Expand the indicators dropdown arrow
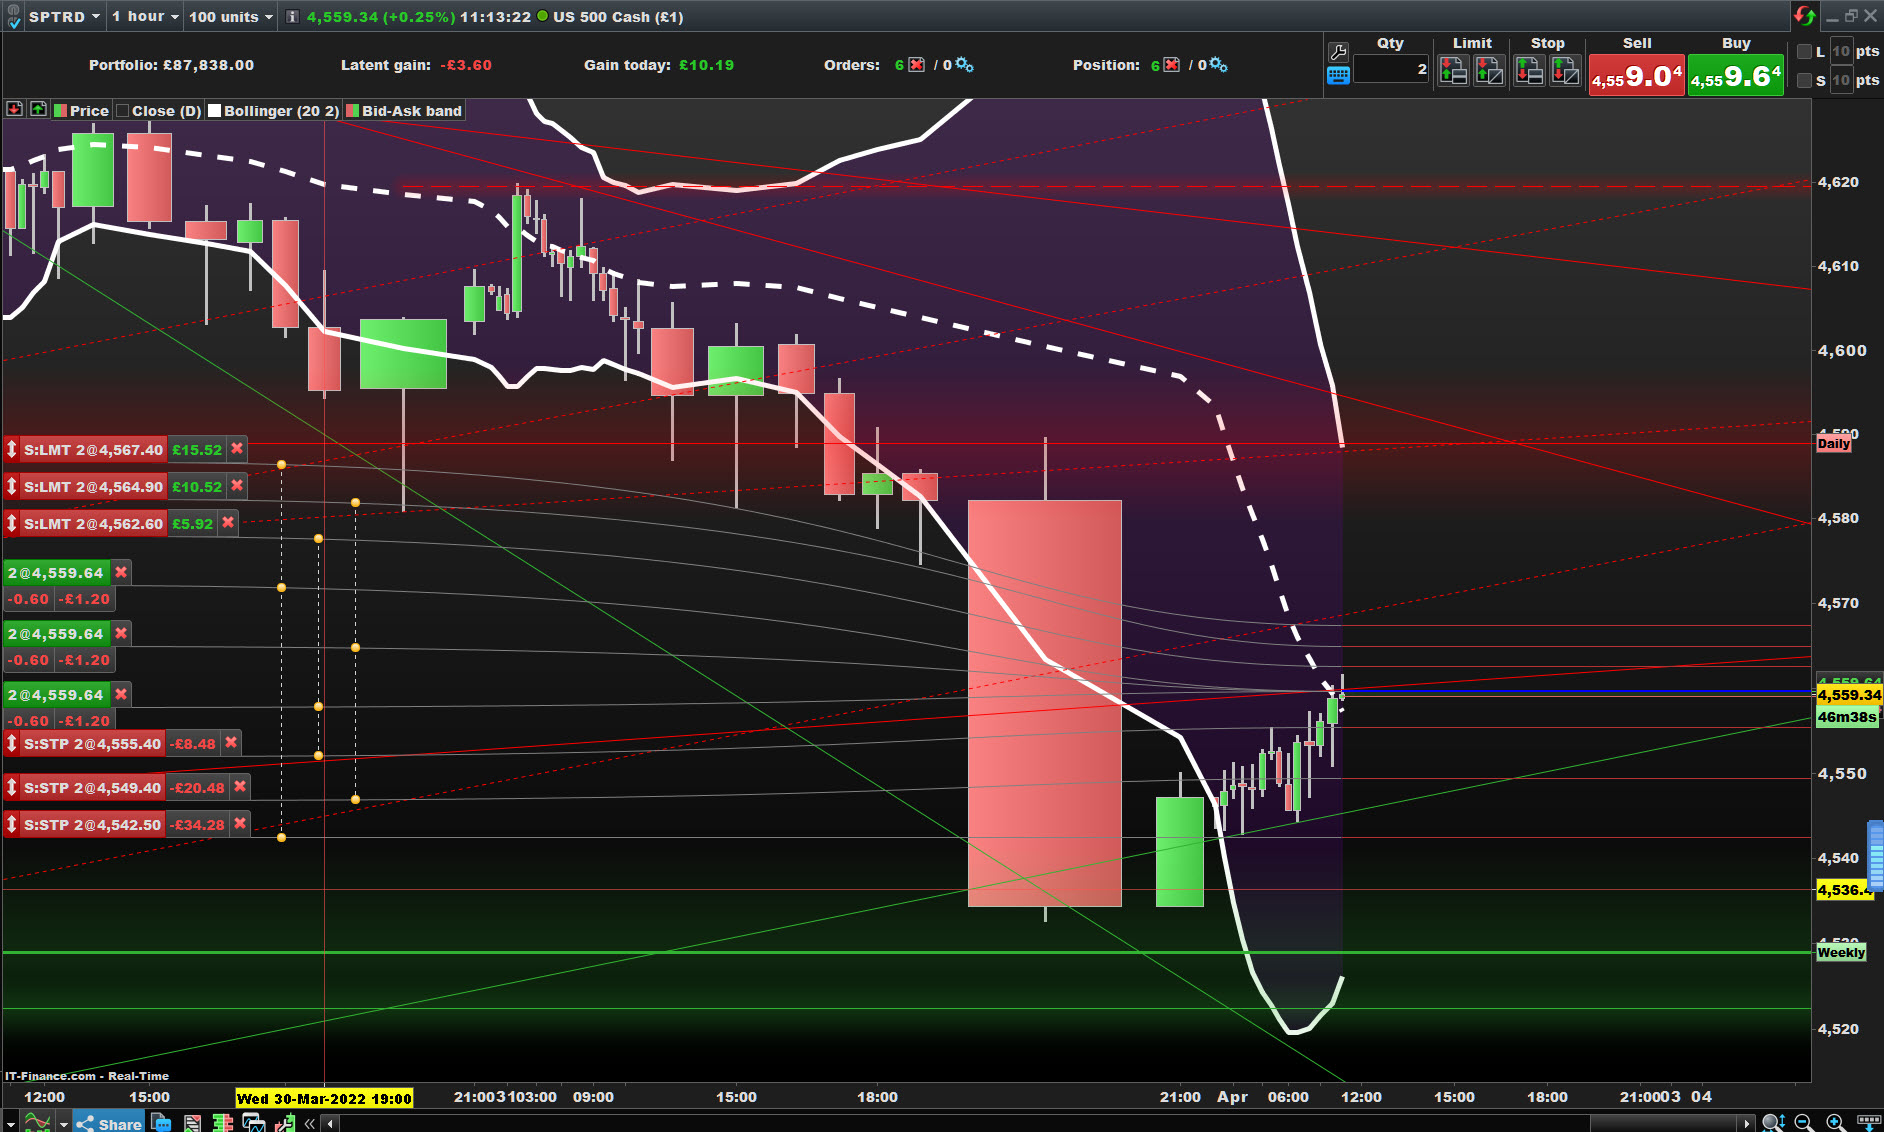The image size is (1884, 1132). [x=63, y=1124]
